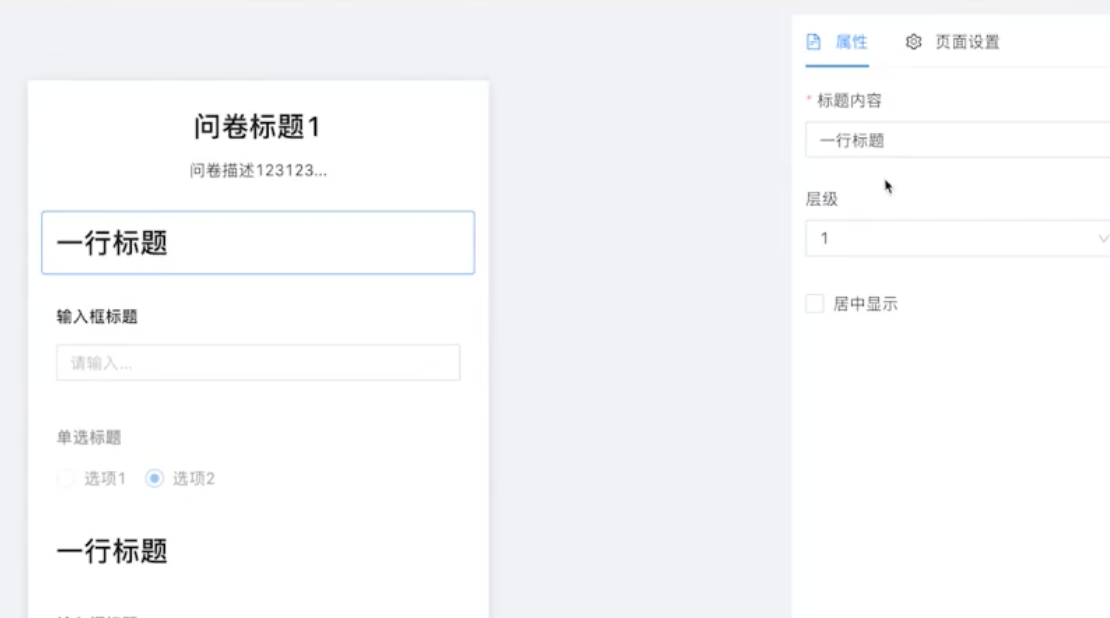The image size is (1110, 618).
Task: Select radio option 选项1
Action: [66, 479]
